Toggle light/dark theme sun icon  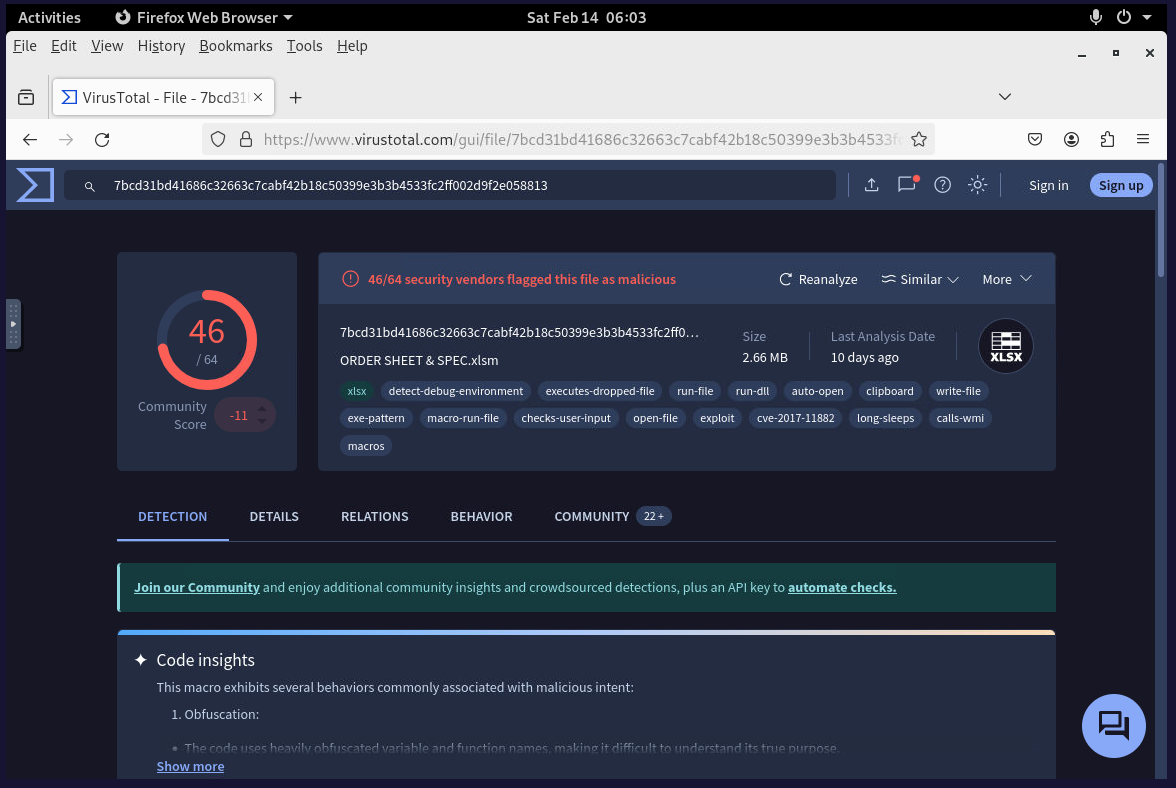coord(978,185)
